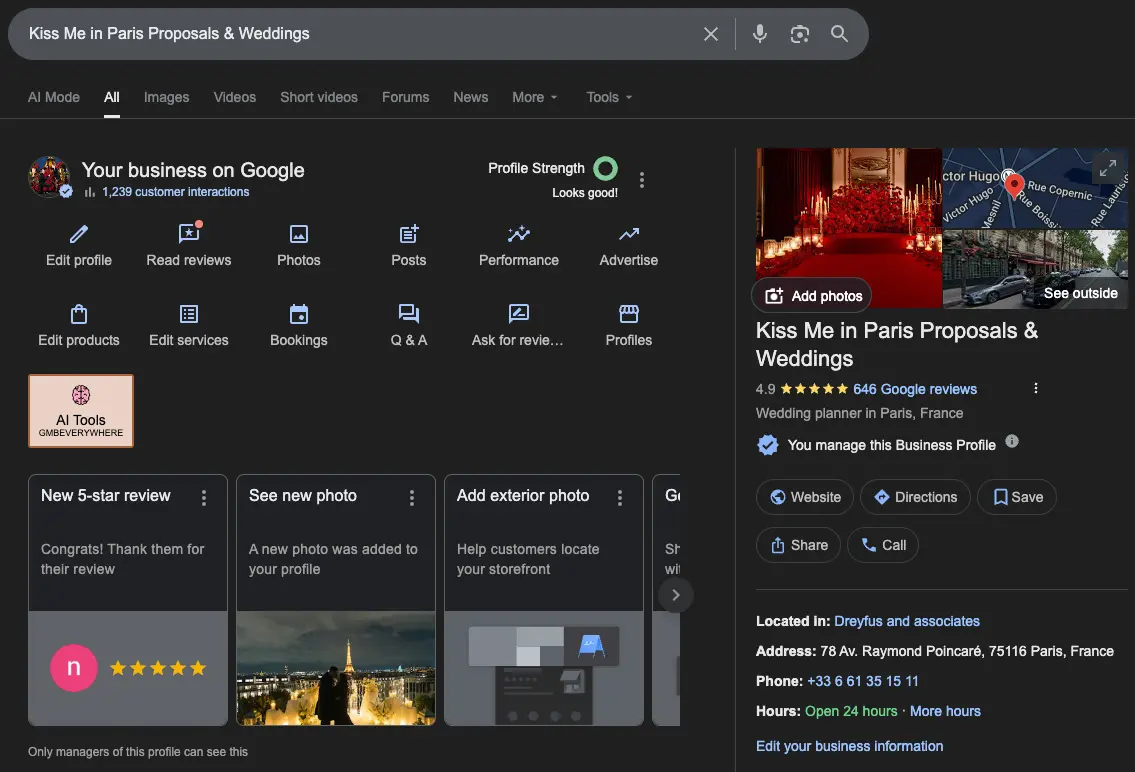This screenshot has height=772, width=1135.
Task: Check the Profile Strength progress ring
Action: click(x=604, y=168)
